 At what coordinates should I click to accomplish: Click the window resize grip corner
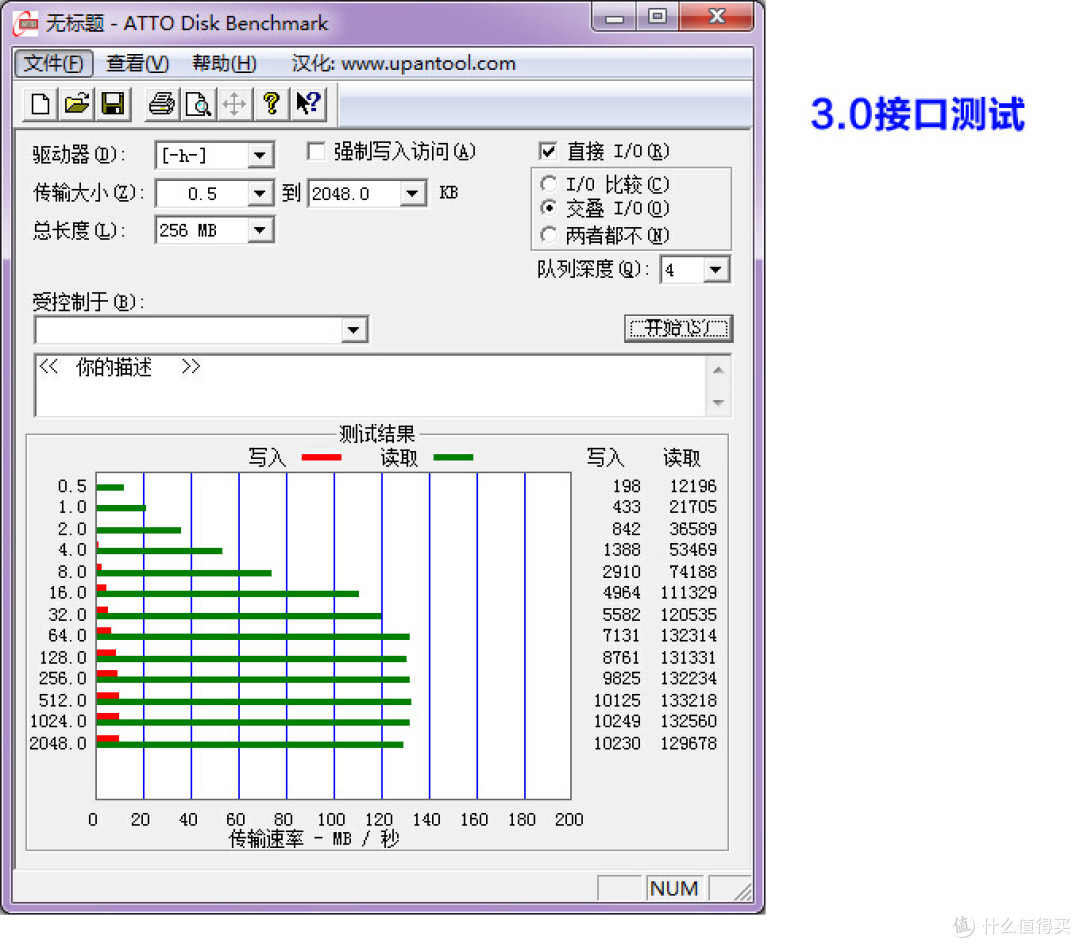click(742, 891)
